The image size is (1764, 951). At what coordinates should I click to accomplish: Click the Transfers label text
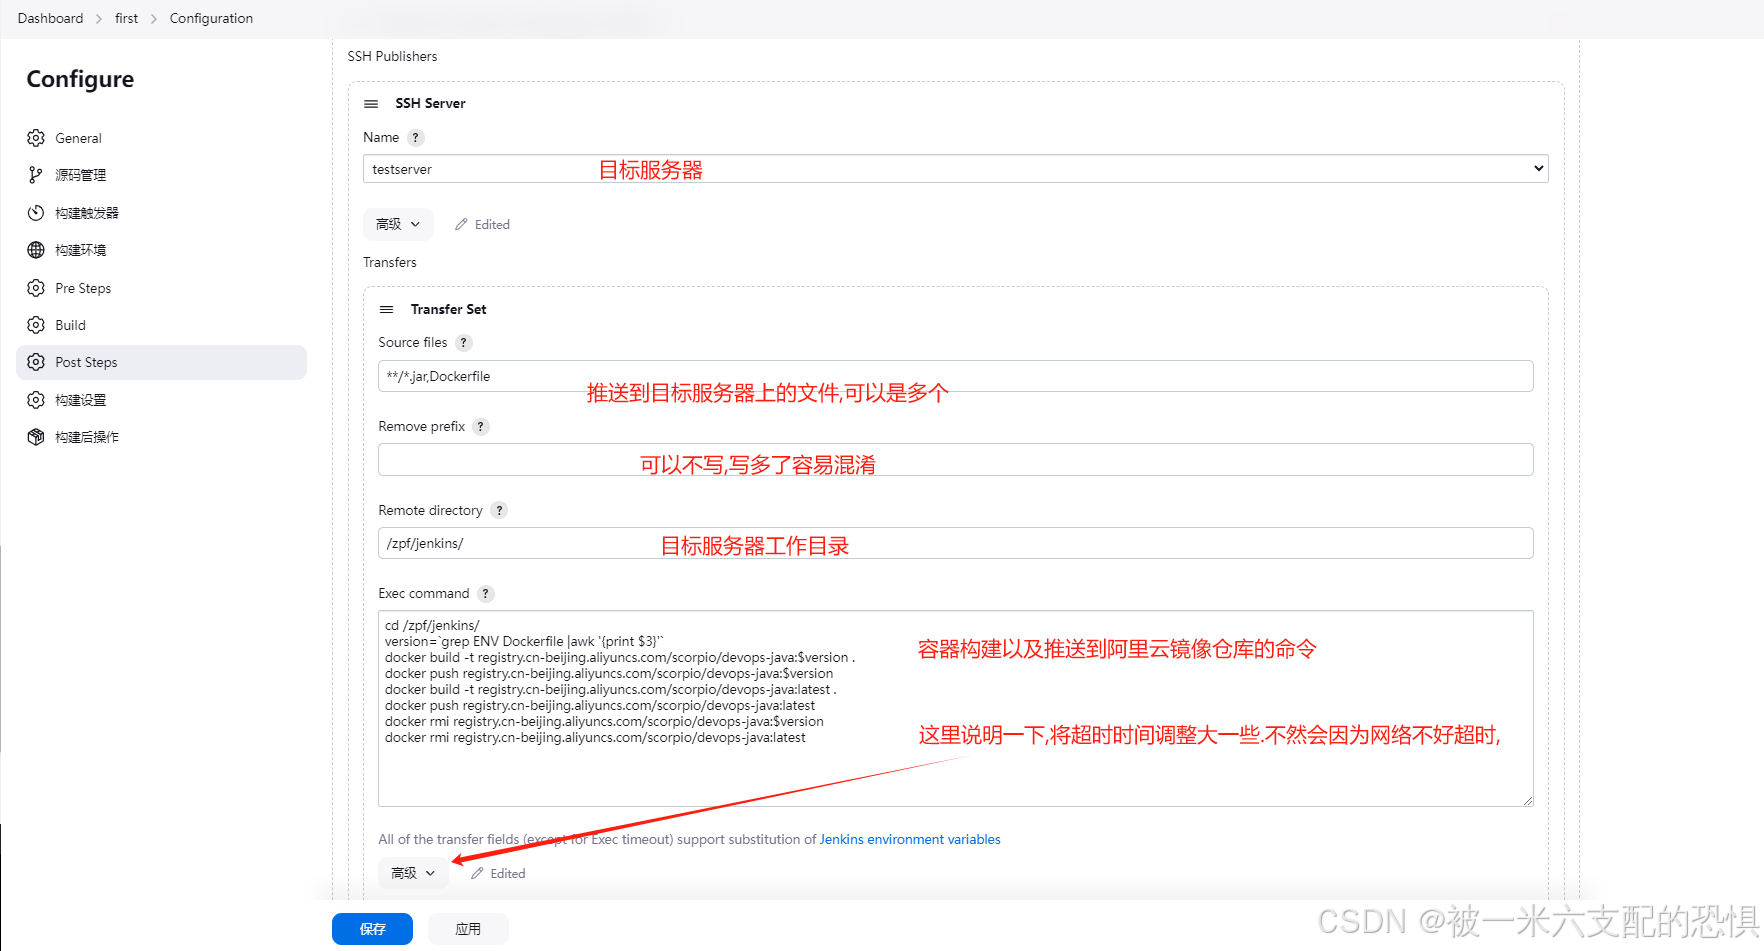pyautogui.click(x=389, y=263)
